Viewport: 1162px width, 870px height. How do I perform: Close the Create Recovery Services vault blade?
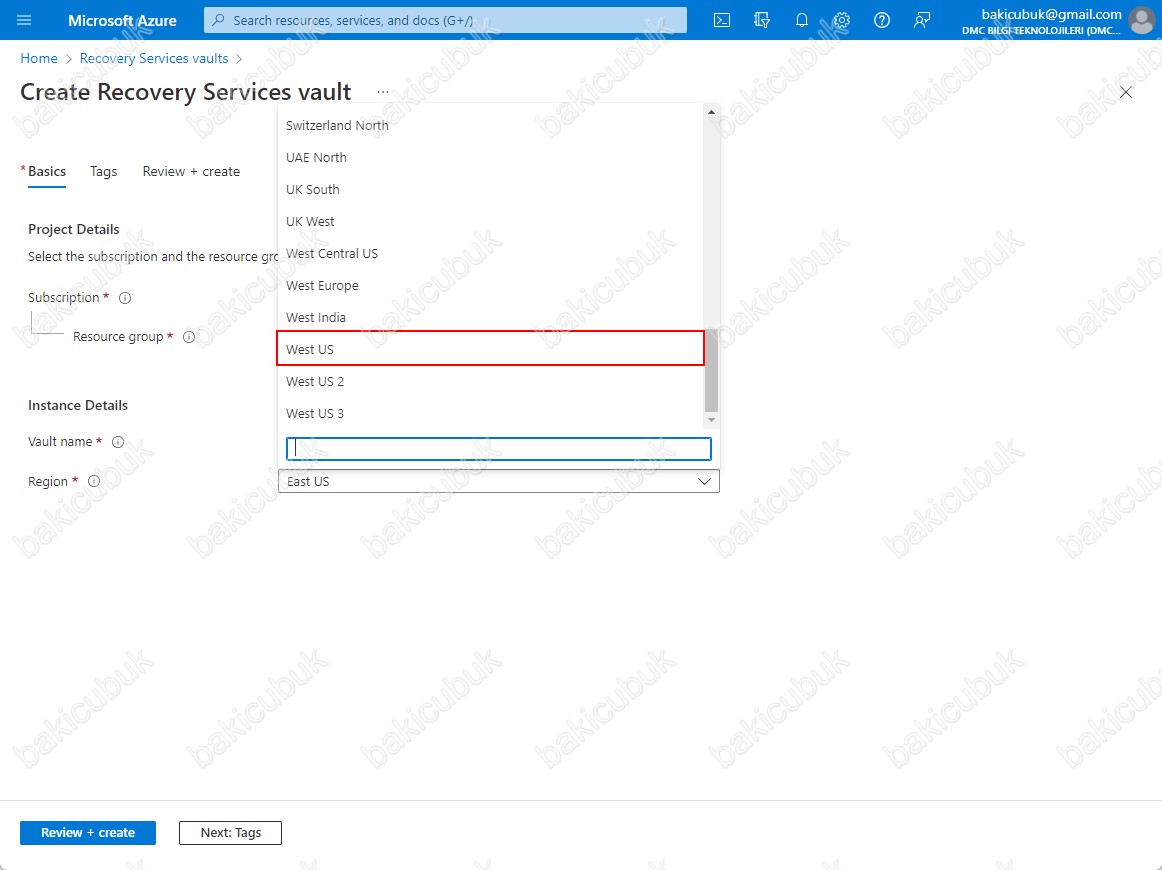(x=1126, y=93)
